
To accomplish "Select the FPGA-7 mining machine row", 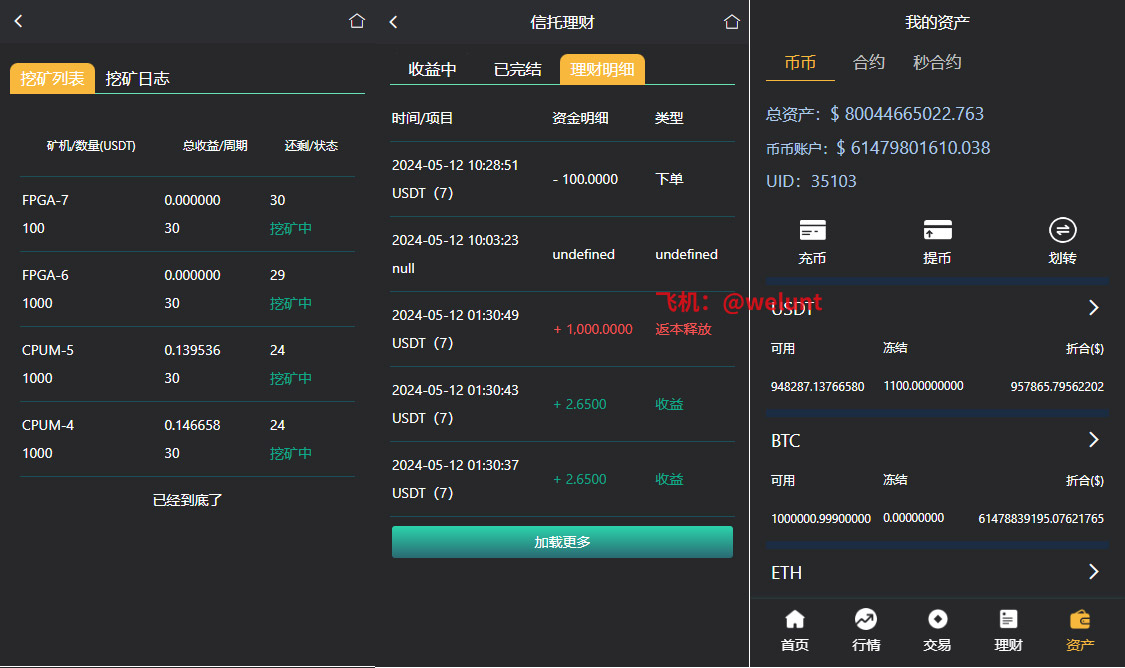I will tap(187, 214).
